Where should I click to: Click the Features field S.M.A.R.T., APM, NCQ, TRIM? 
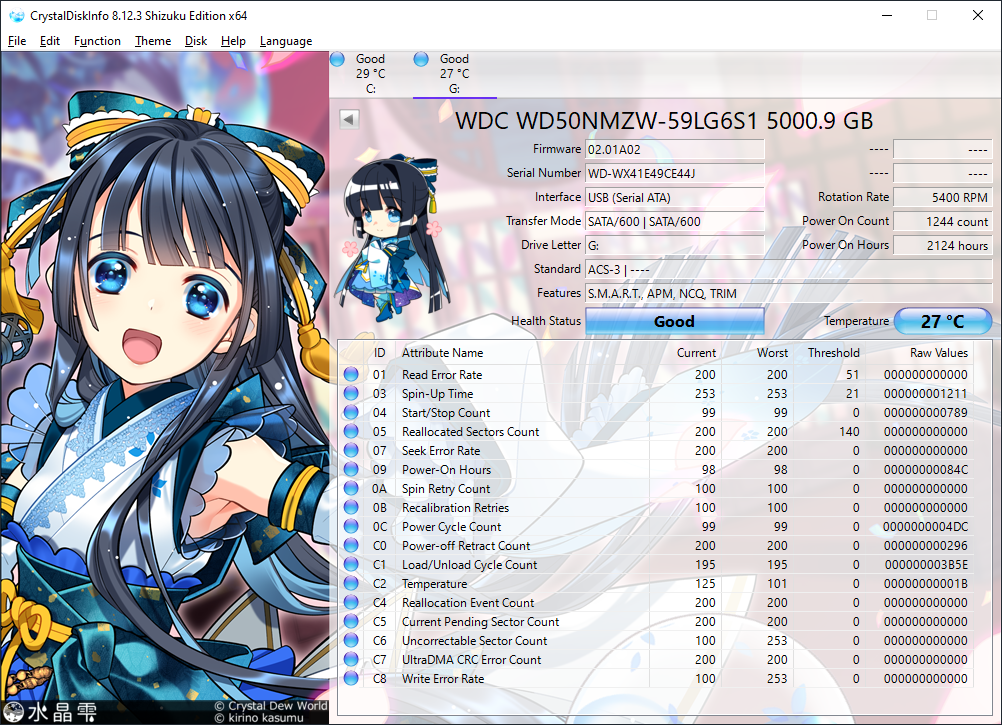pos(789,293)
